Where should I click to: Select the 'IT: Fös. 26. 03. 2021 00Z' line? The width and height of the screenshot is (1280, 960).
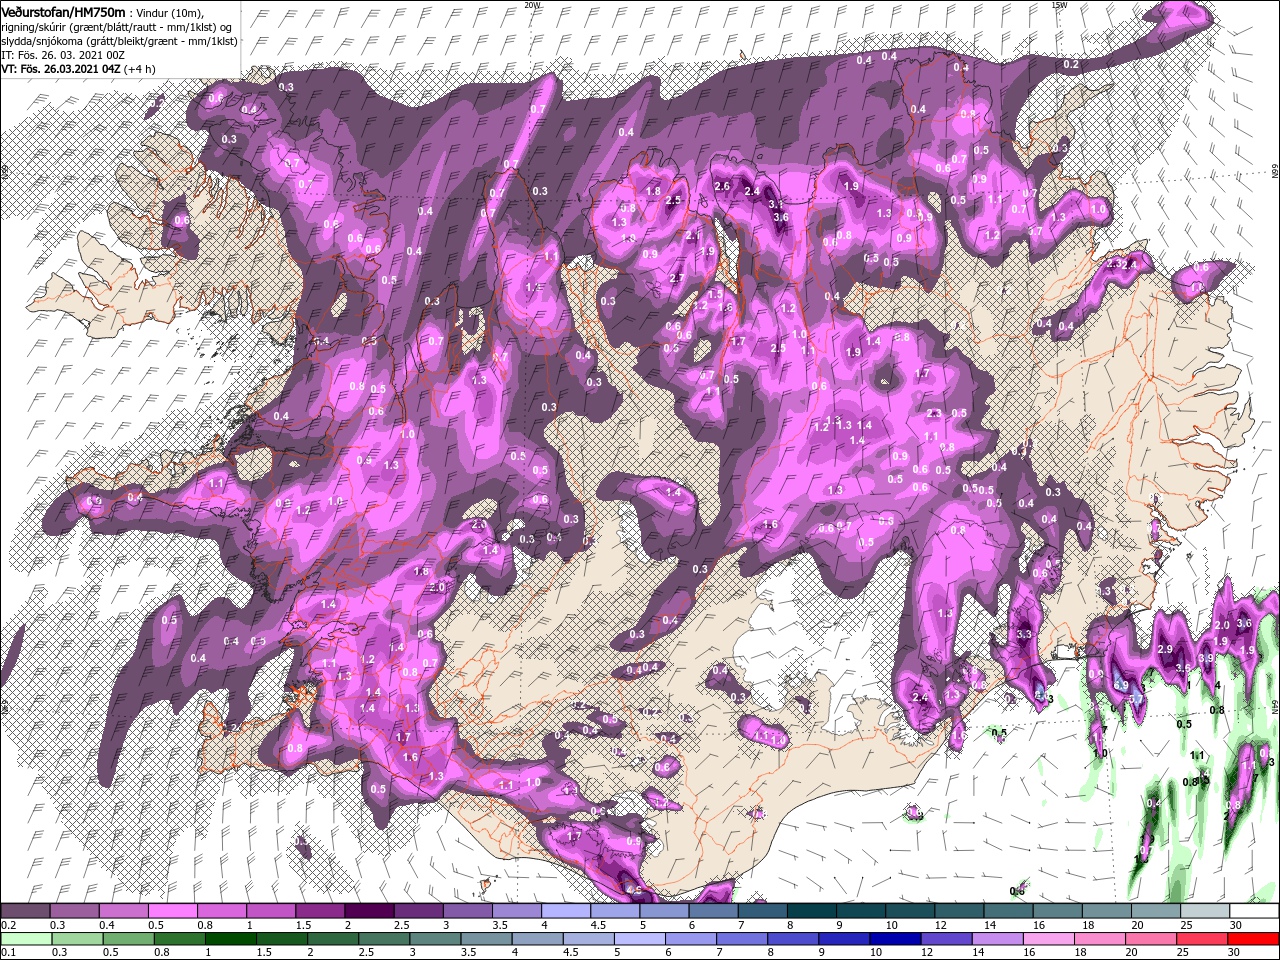click(62, 55)
